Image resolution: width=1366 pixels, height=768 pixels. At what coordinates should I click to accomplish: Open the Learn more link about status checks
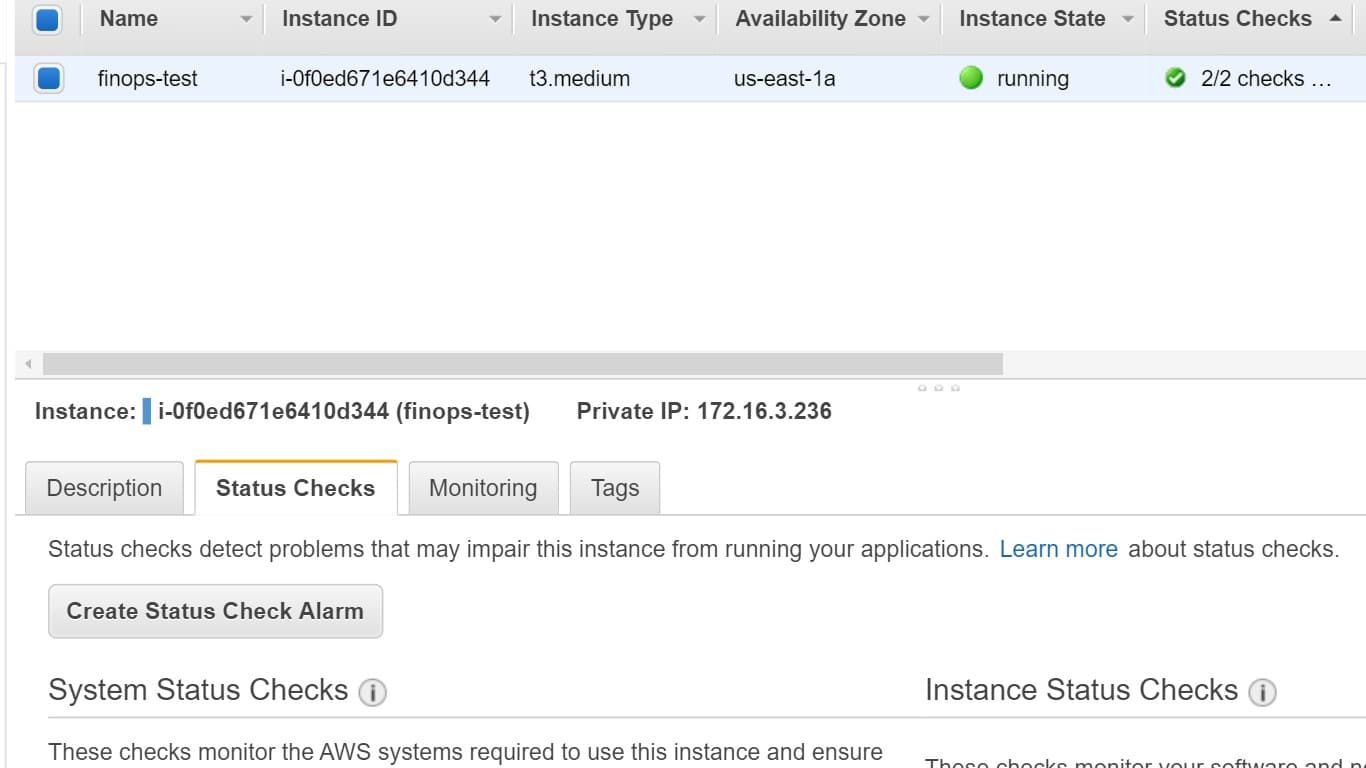click(x=1058, y=548)
